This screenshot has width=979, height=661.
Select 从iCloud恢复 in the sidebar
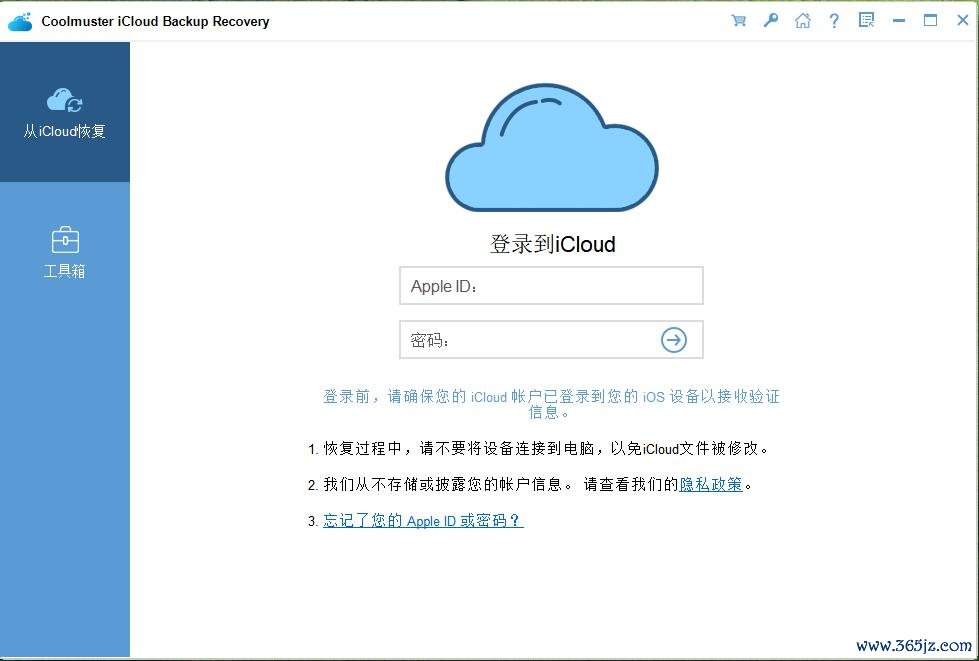click(x=65, y=112)
